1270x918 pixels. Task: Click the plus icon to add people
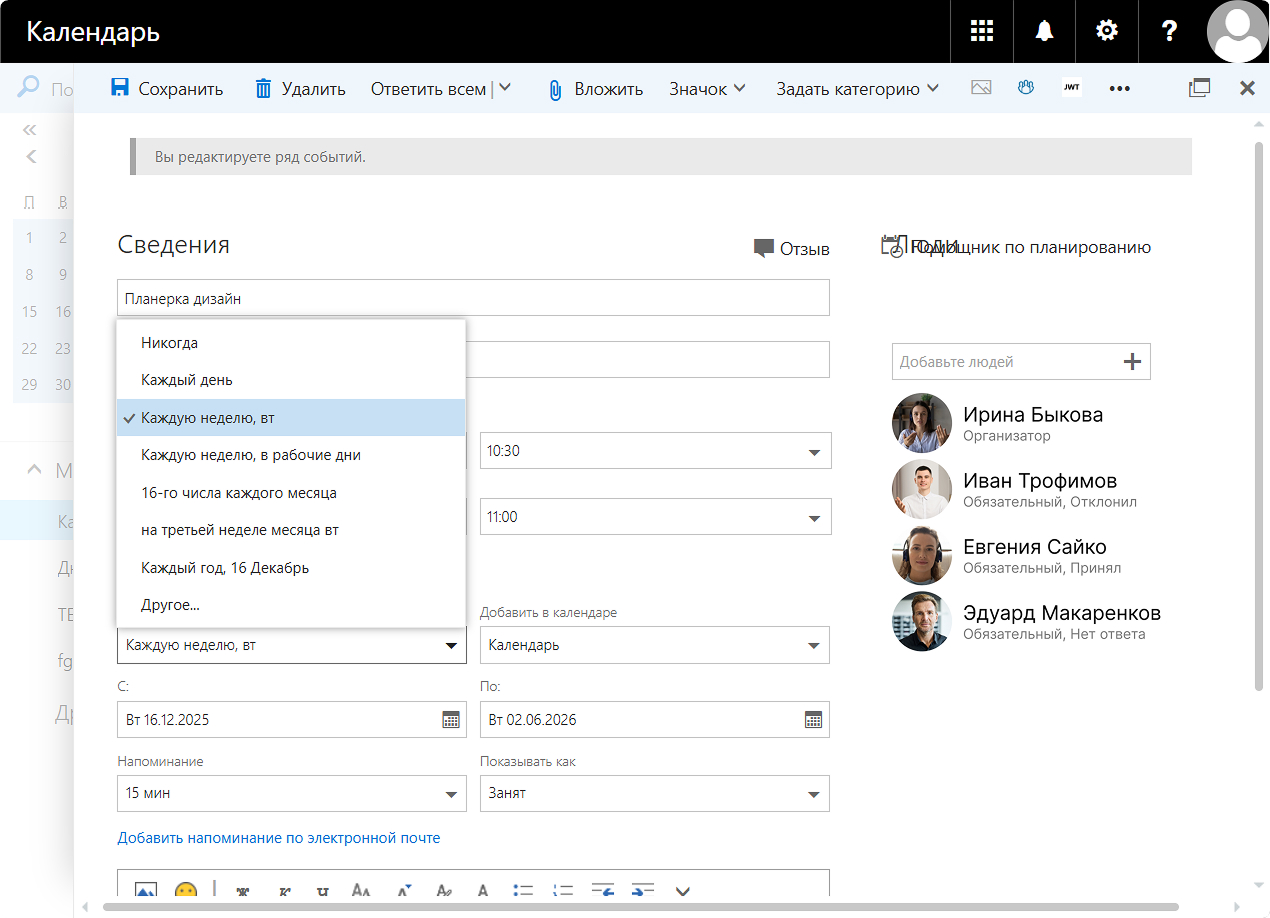click(x=1132, y=362)
